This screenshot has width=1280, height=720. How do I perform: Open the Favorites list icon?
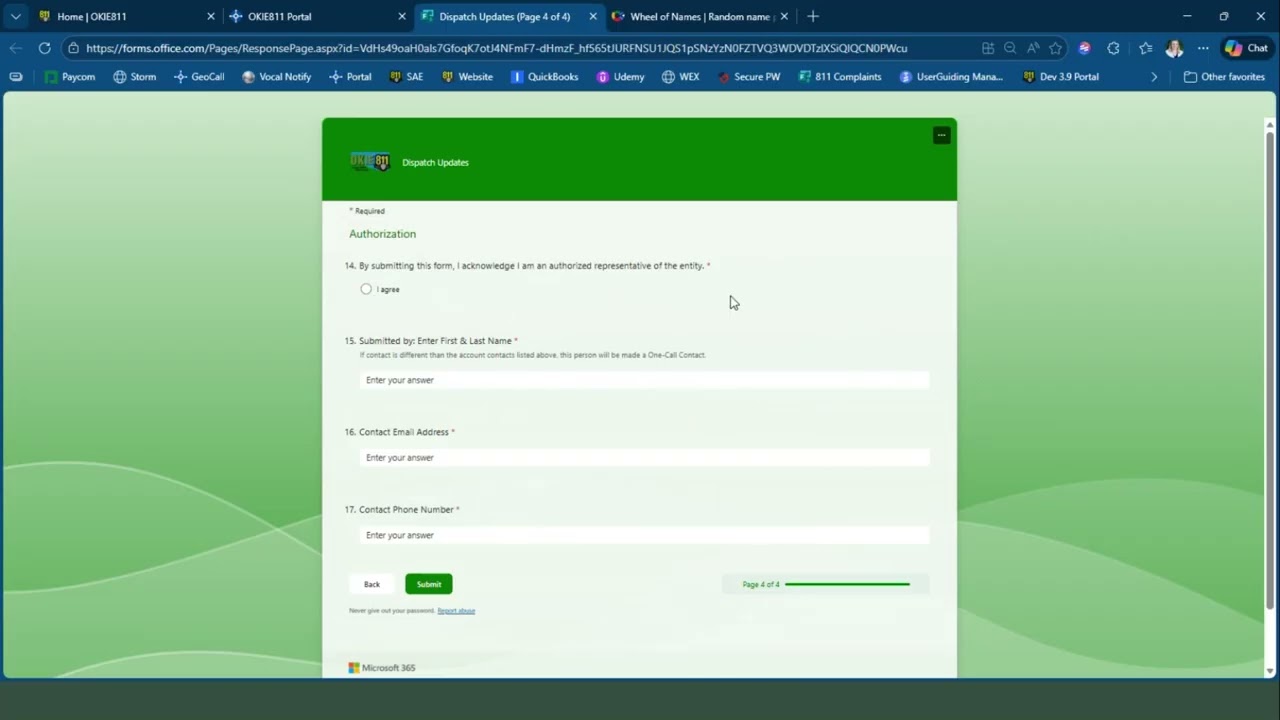(x=1146, y=48)
